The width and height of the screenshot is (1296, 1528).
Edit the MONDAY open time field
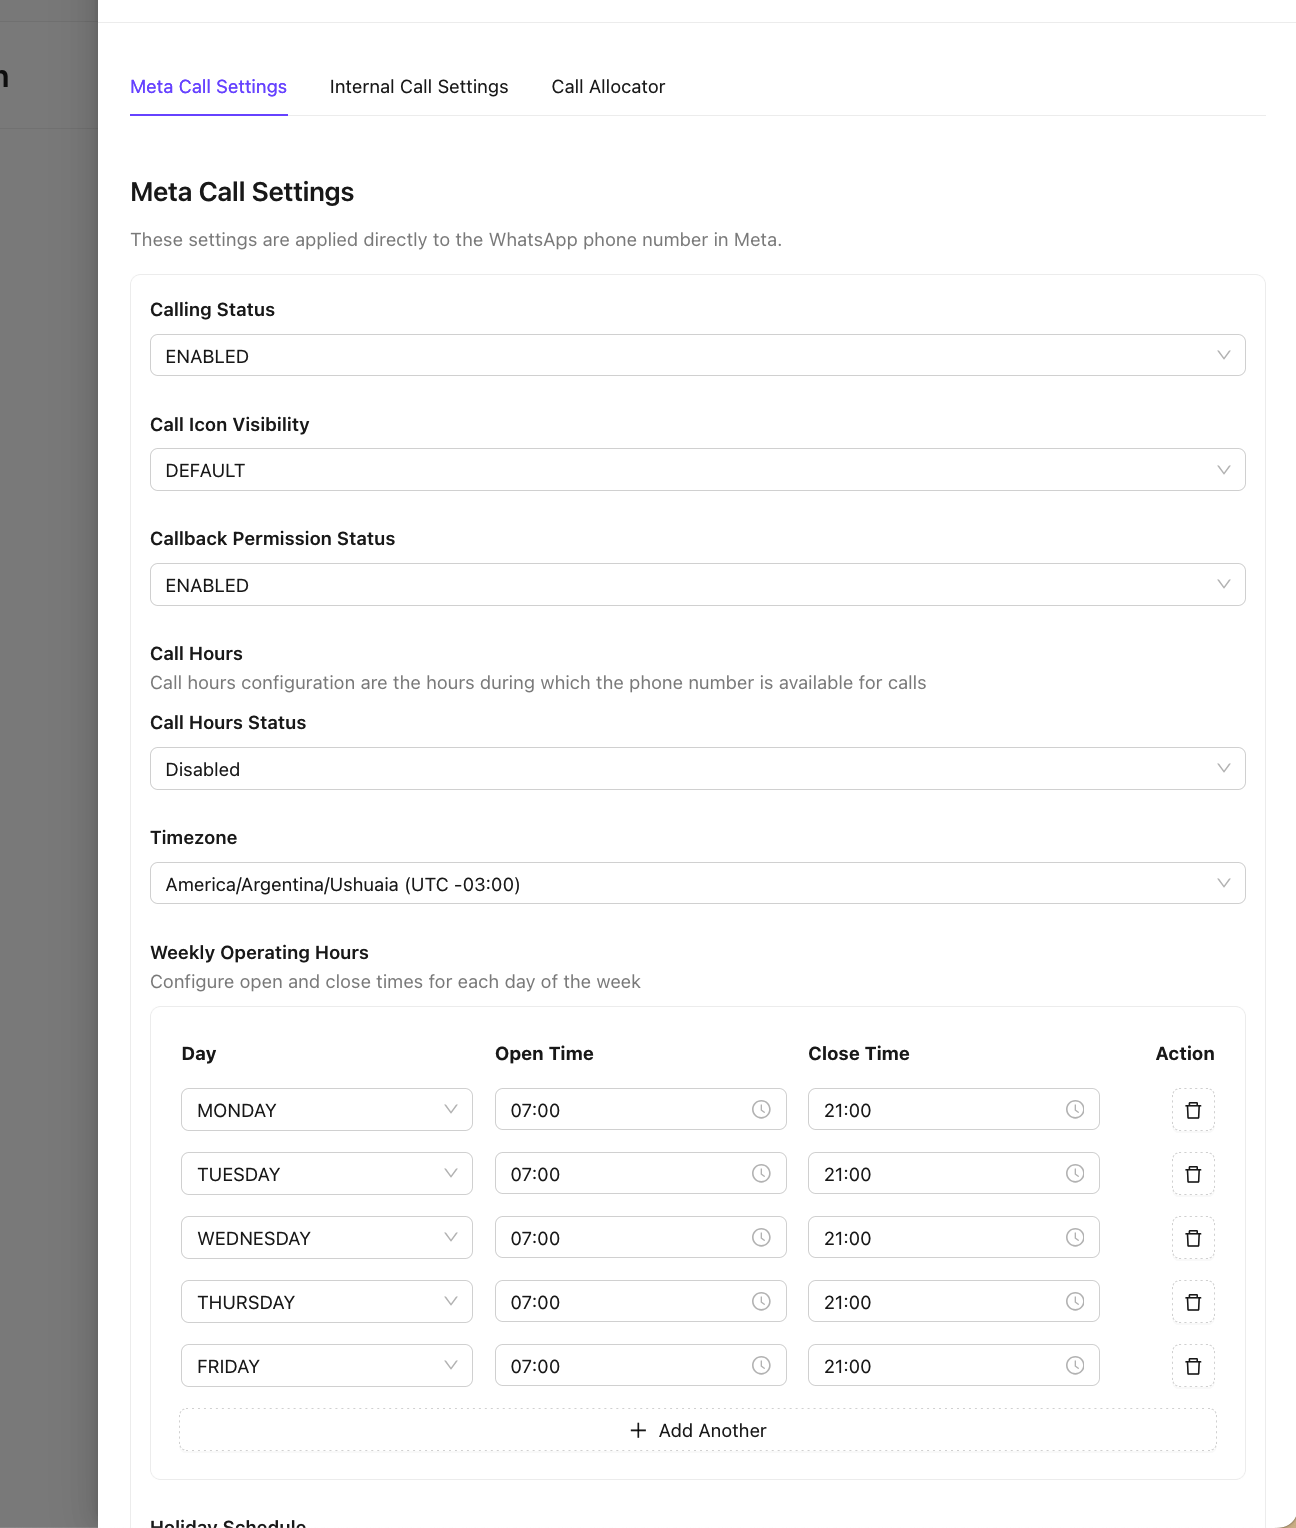pos(640,1109)
